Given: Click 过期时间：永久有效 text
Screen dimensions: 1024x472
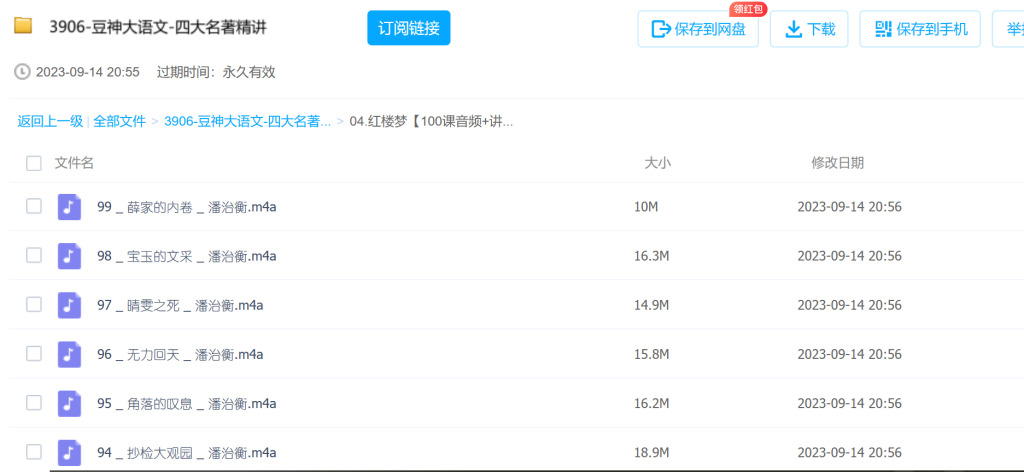Looking at the screenshot, I should (216, 72).
